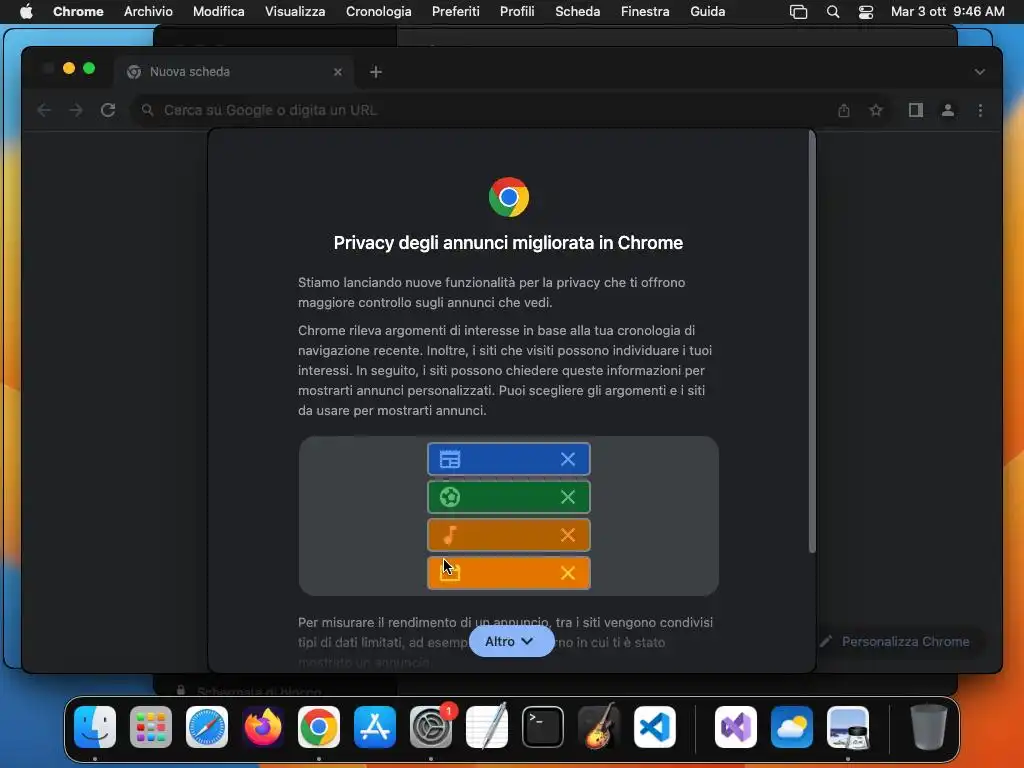Click Chrome icon in the Dock

[x=319, y=727]
